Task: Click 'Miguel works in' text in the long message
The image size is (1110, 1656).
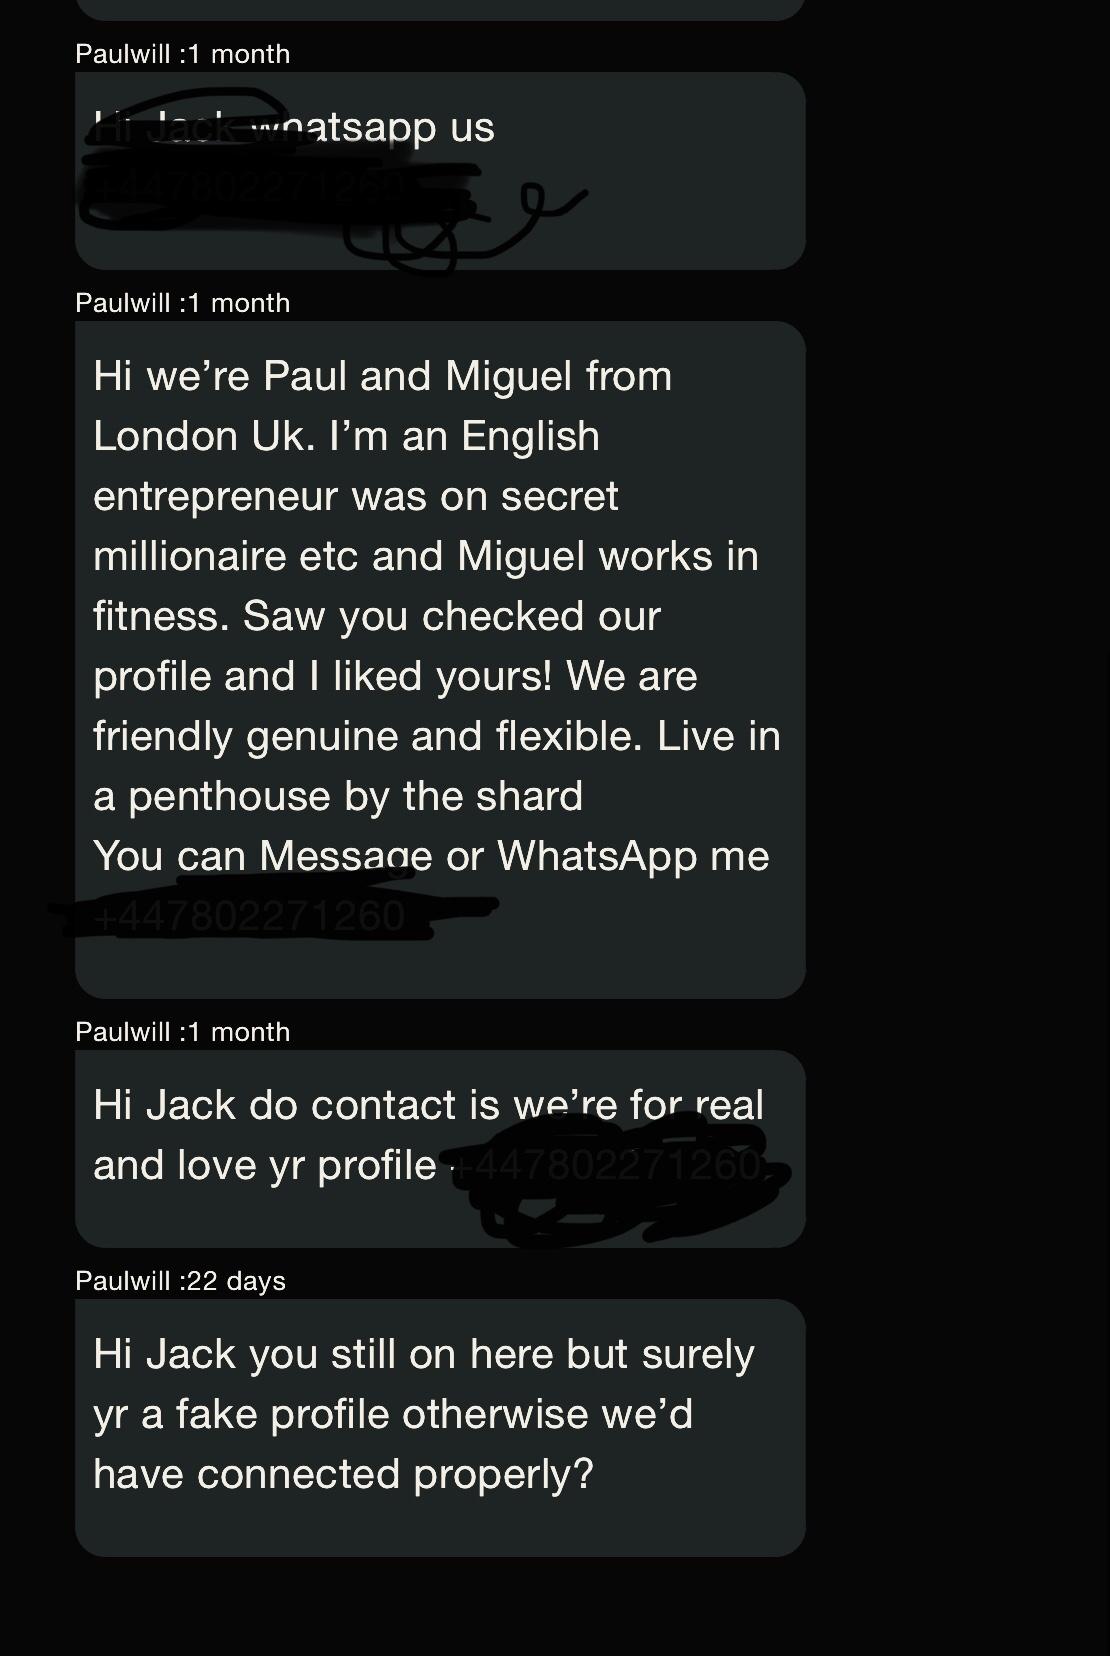Action: pyautogui.click(x=608, y=556)
